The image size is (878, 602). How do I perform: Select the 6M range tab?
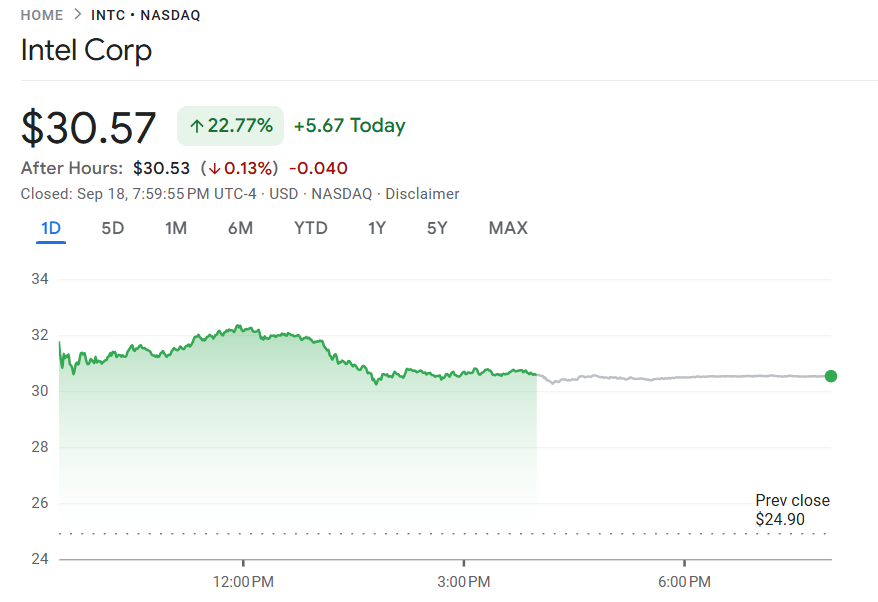(240, 228)
